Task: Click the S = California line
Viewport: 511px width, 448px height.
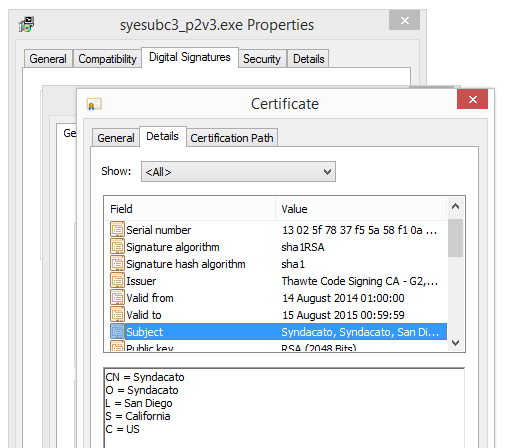Action: point(138,416)
